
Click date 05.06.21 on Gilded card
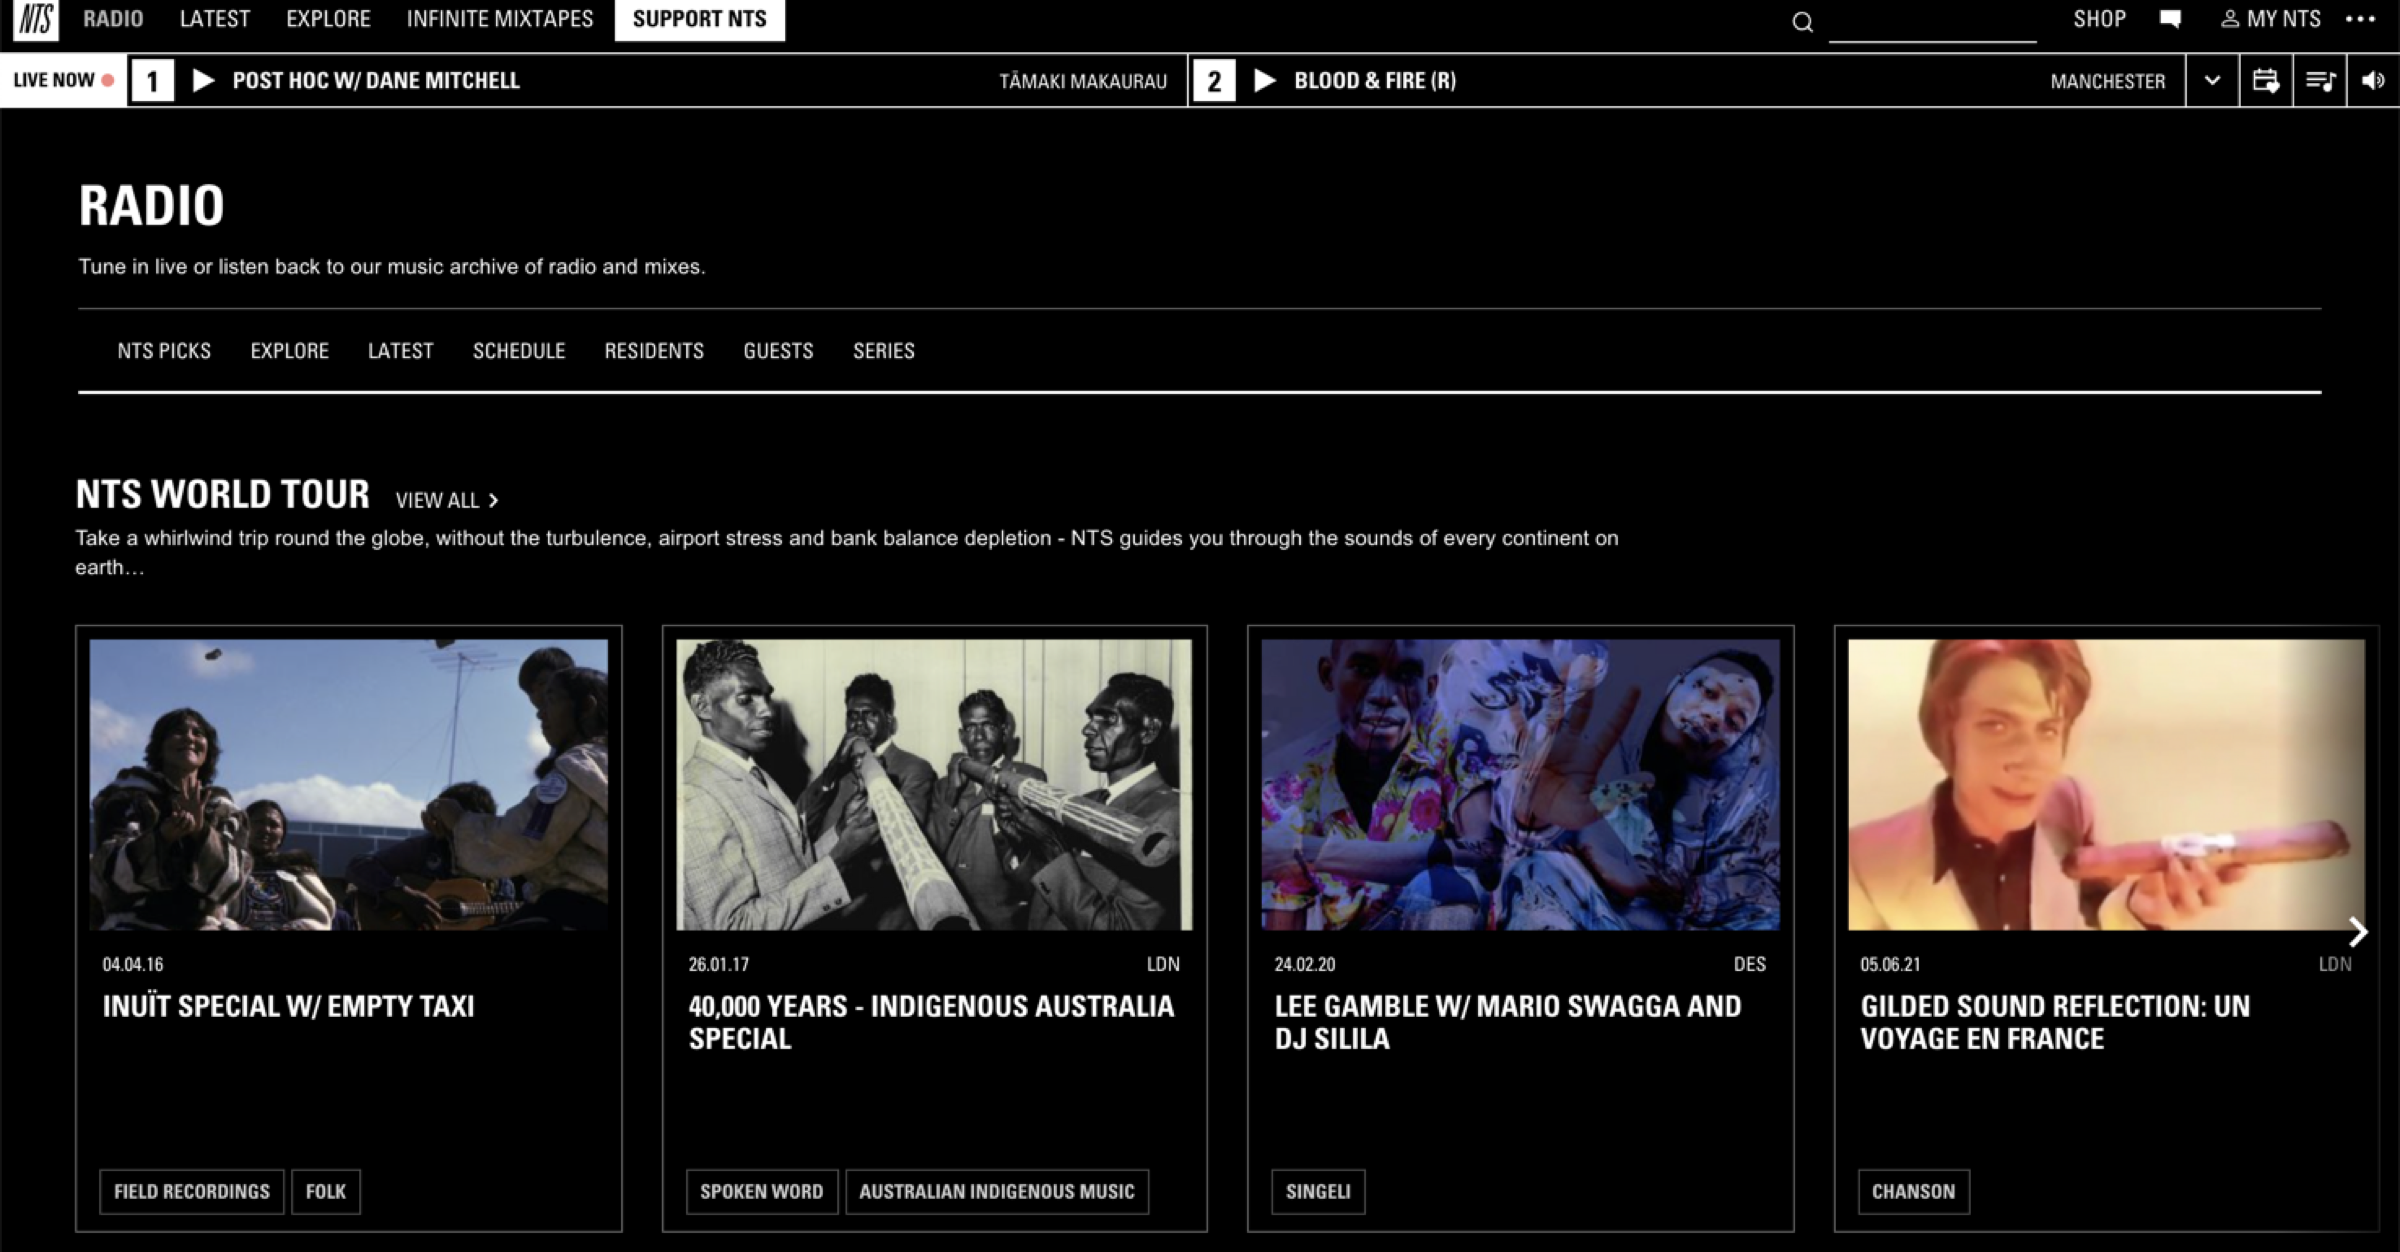(x=1890, y=964)
